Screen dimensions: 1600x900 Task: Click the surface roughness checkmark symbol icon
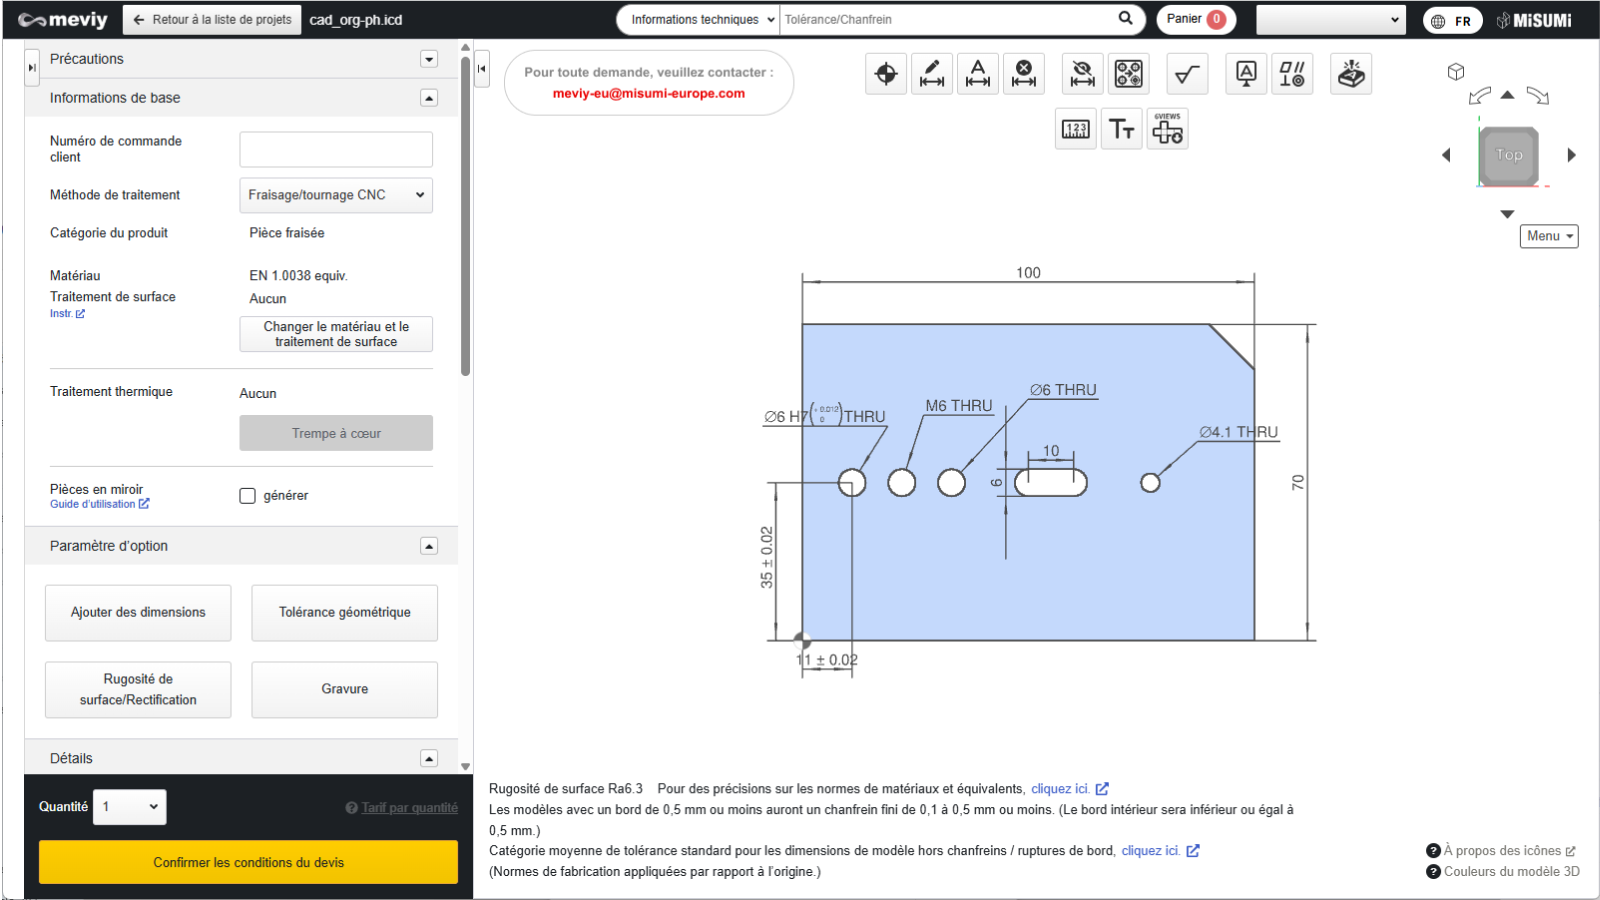(1187, 74)
